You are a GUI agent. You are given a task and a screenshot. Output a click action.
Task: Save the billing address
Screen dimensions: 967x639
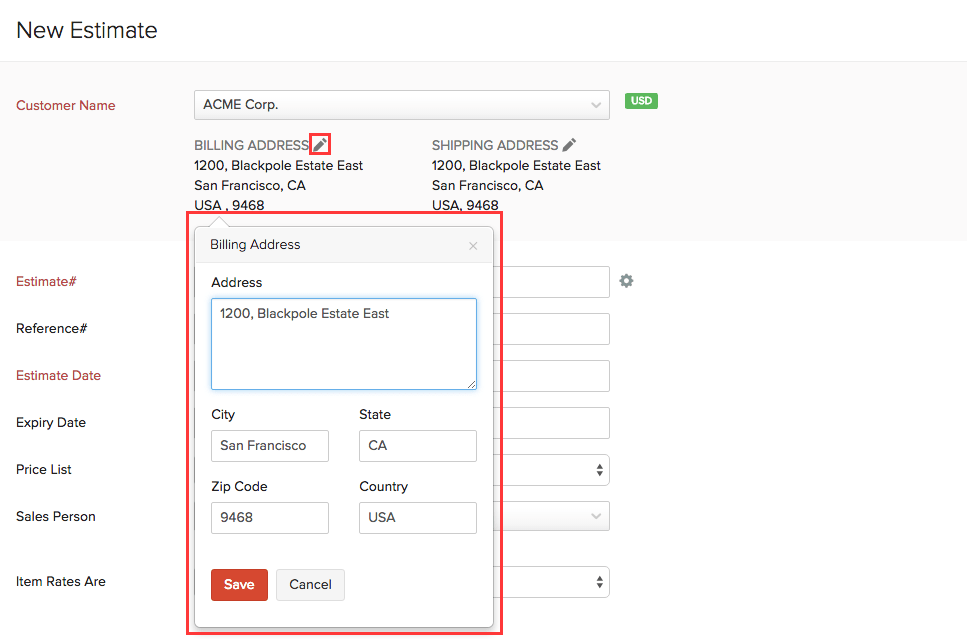(239, 585)
